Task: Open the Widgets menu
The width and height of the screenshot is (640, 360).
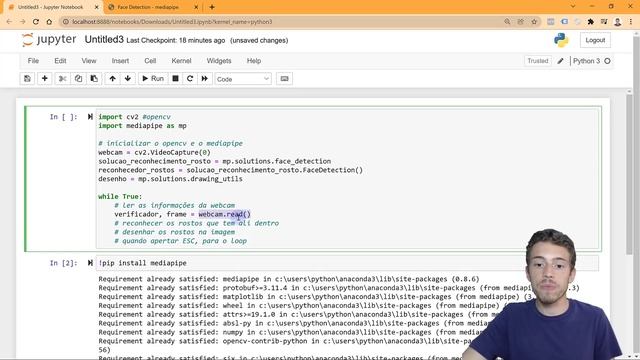Action: tap(219, 61)
